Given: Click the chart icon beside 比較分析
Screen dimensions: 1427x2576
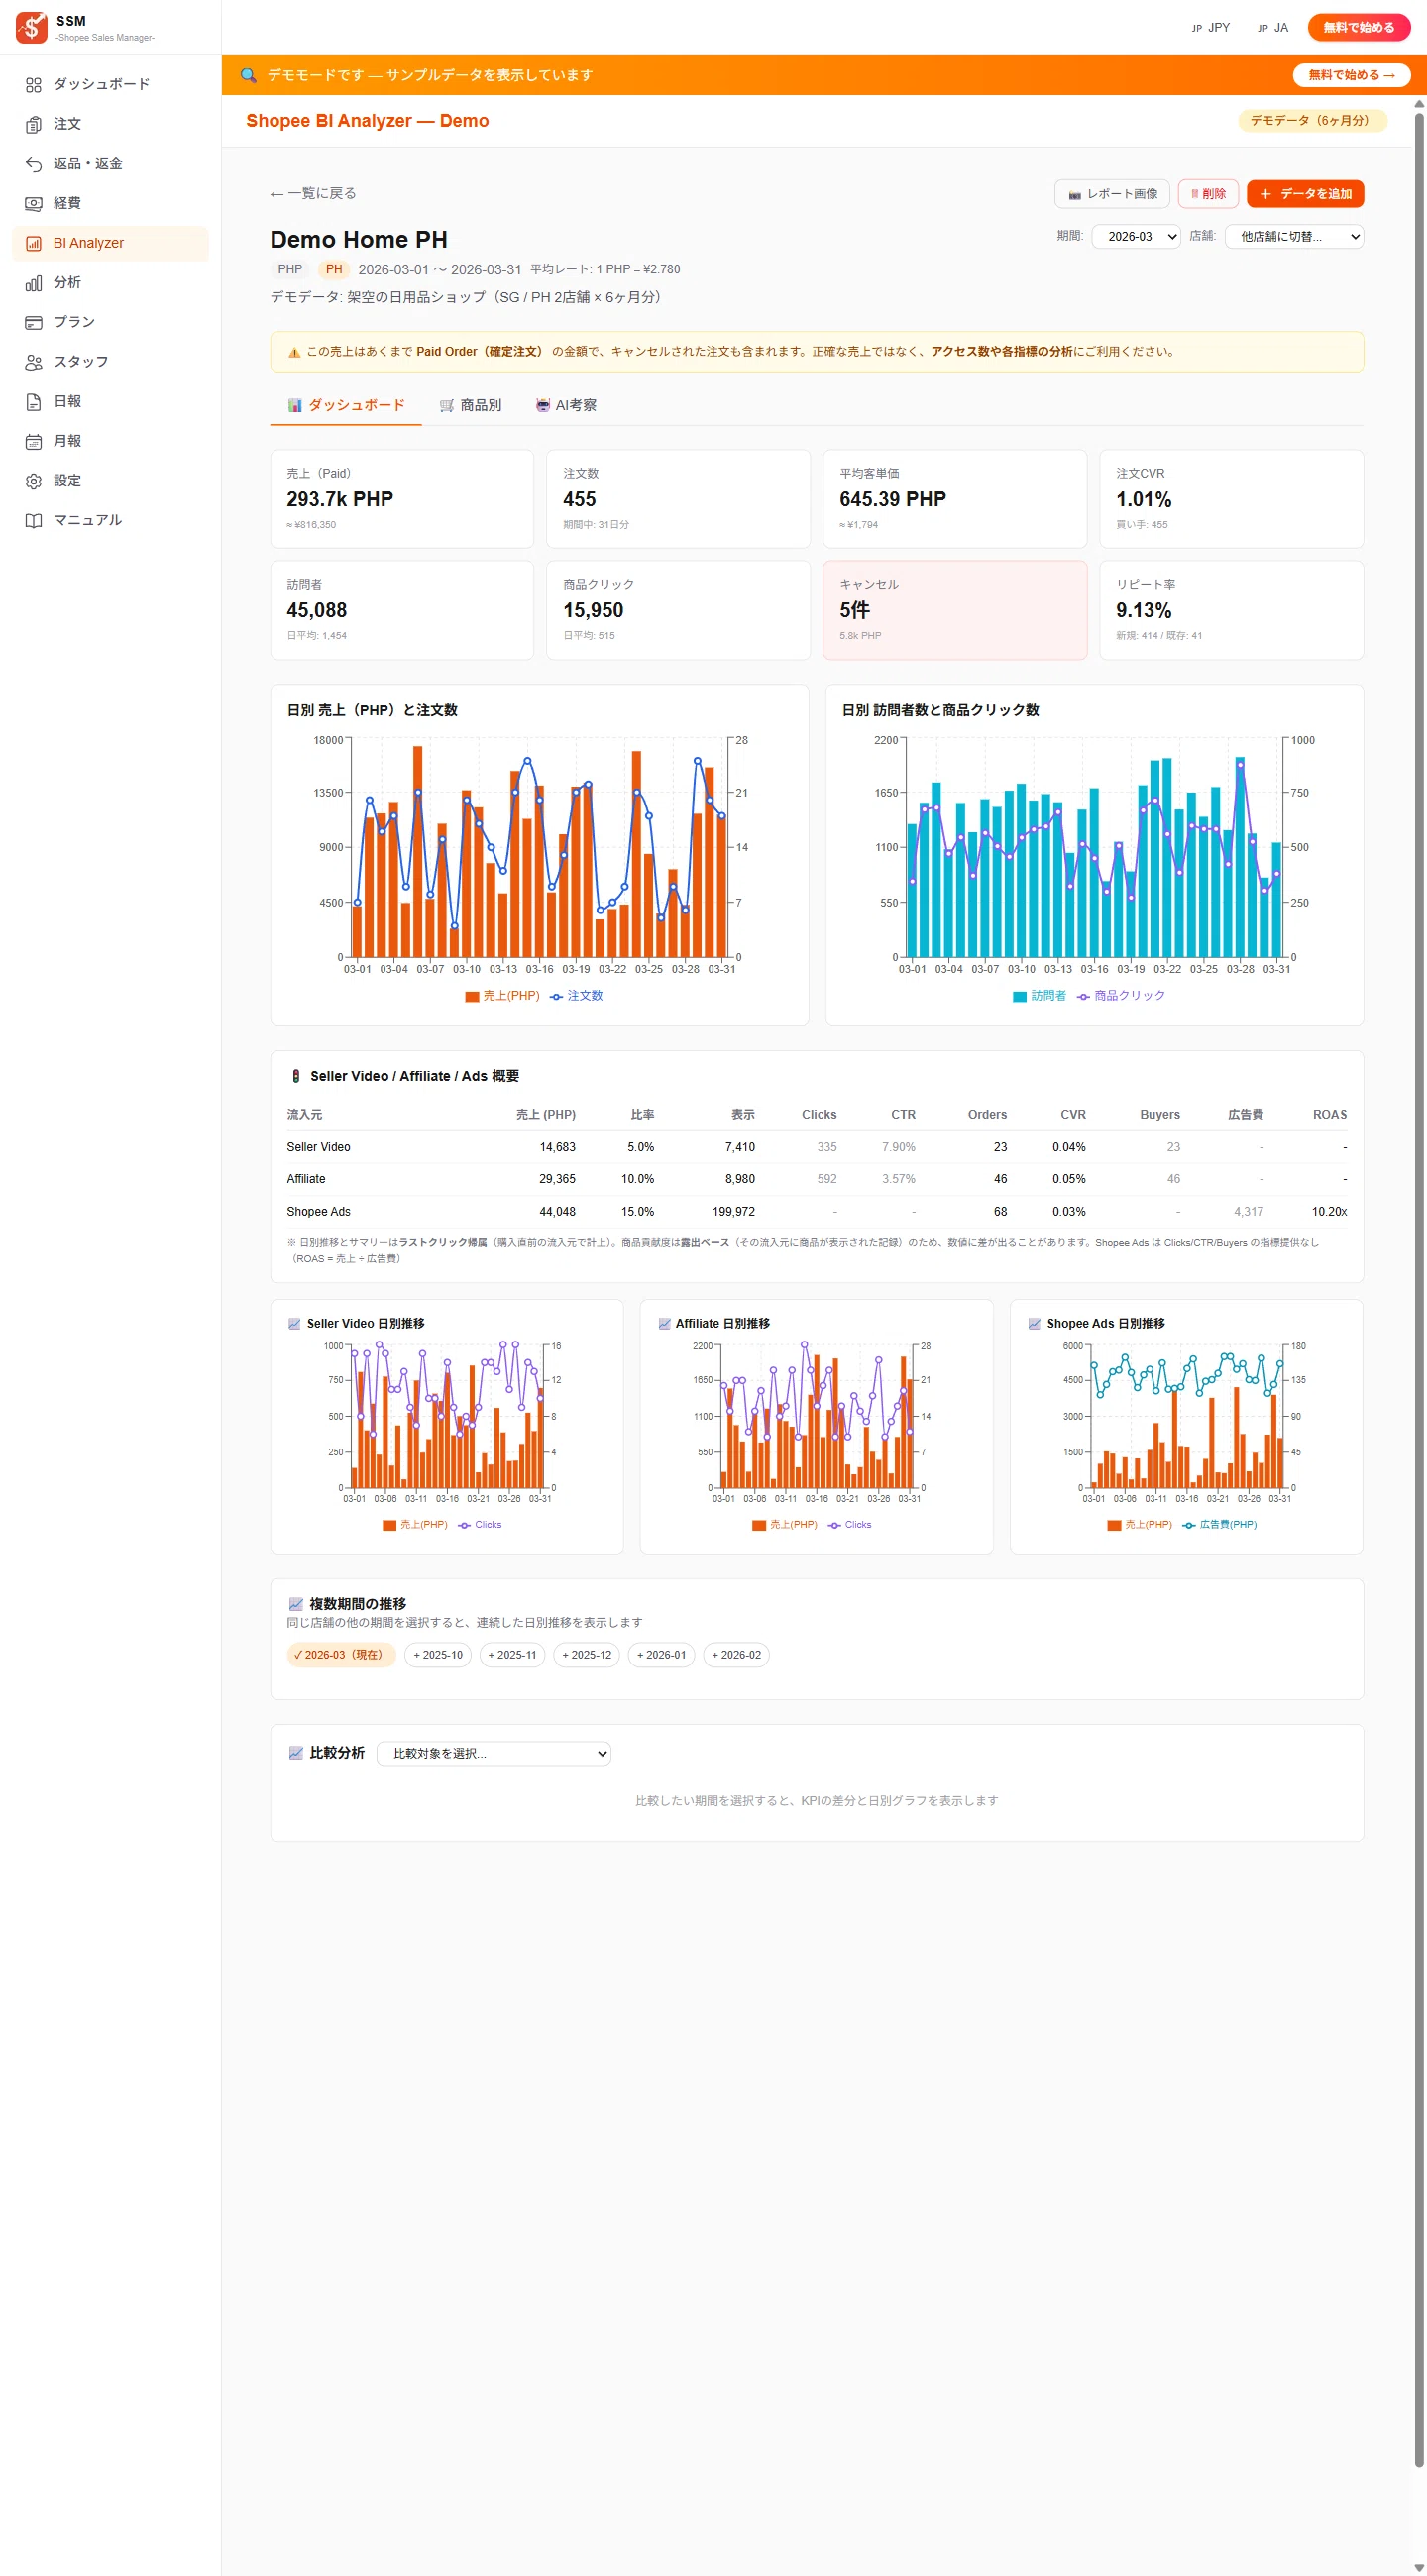Looking at the screenshot, I should [x=295, y=1753].
